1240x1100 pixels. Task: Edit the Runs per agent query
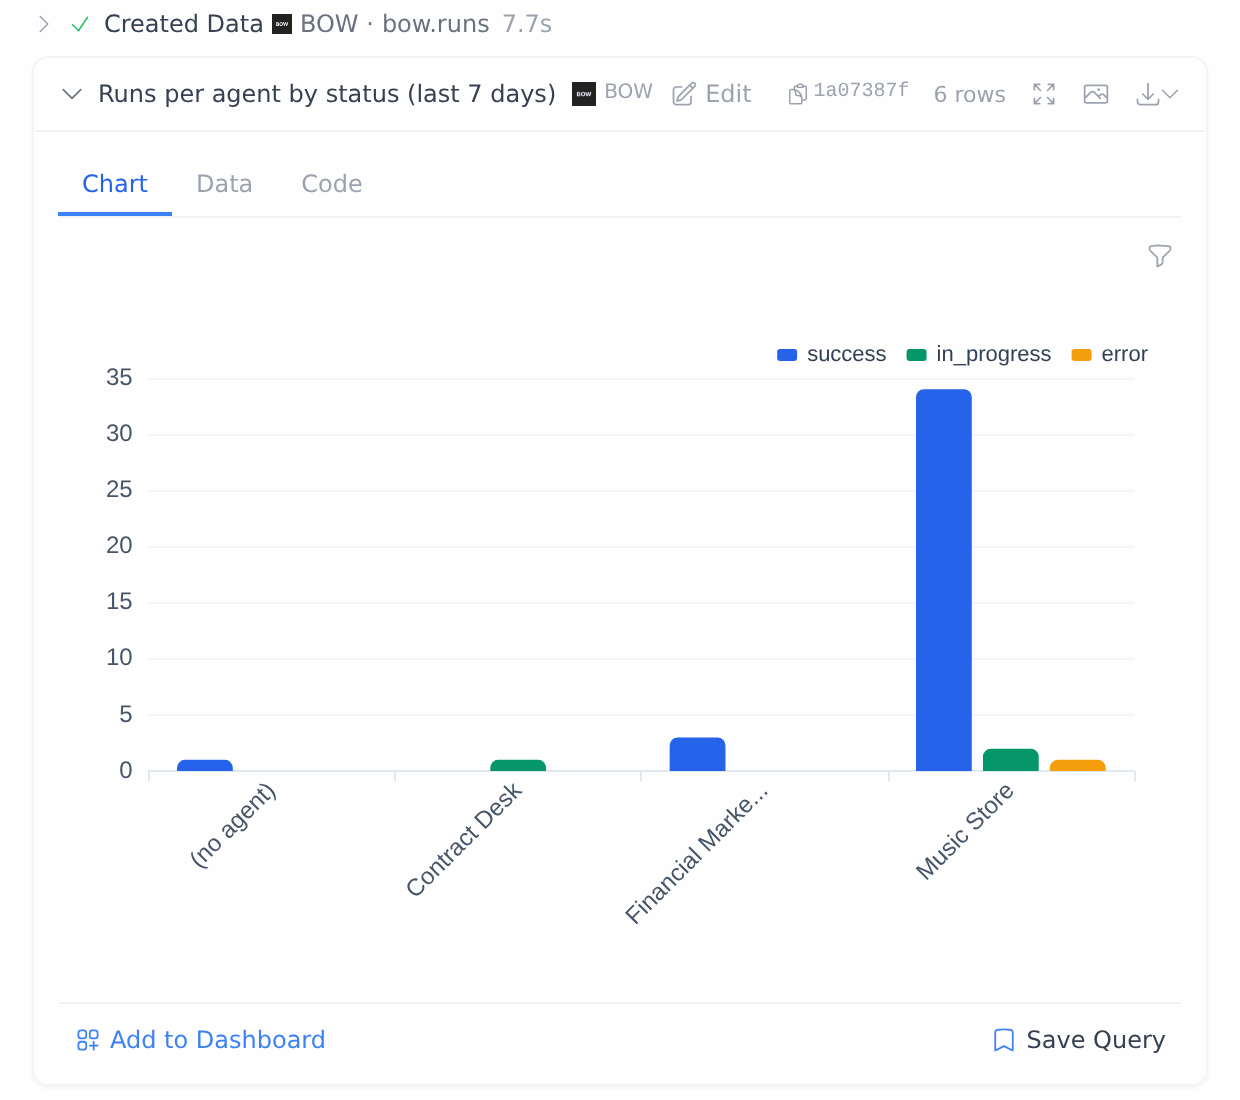[x=712, y=94]
